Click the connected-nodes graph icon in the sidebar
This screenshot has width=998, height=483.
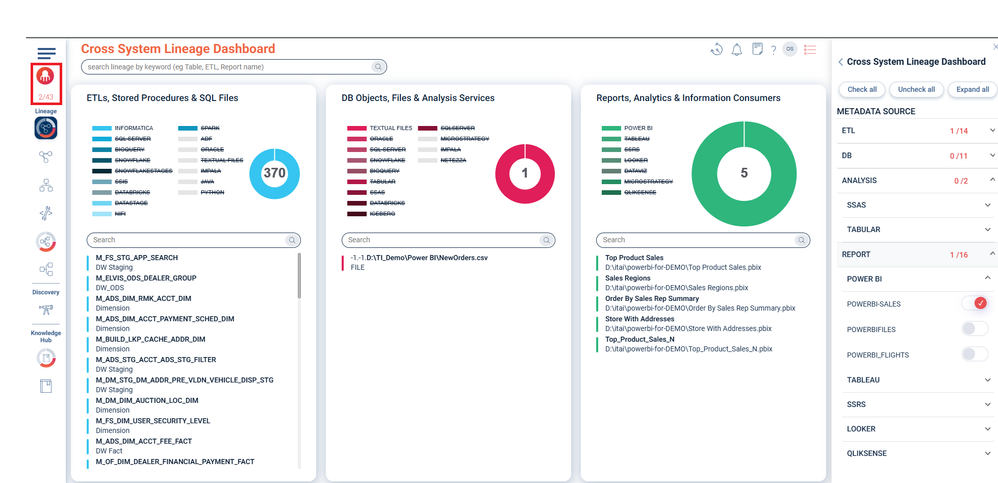pyautogui.click(x=46, y=157)
